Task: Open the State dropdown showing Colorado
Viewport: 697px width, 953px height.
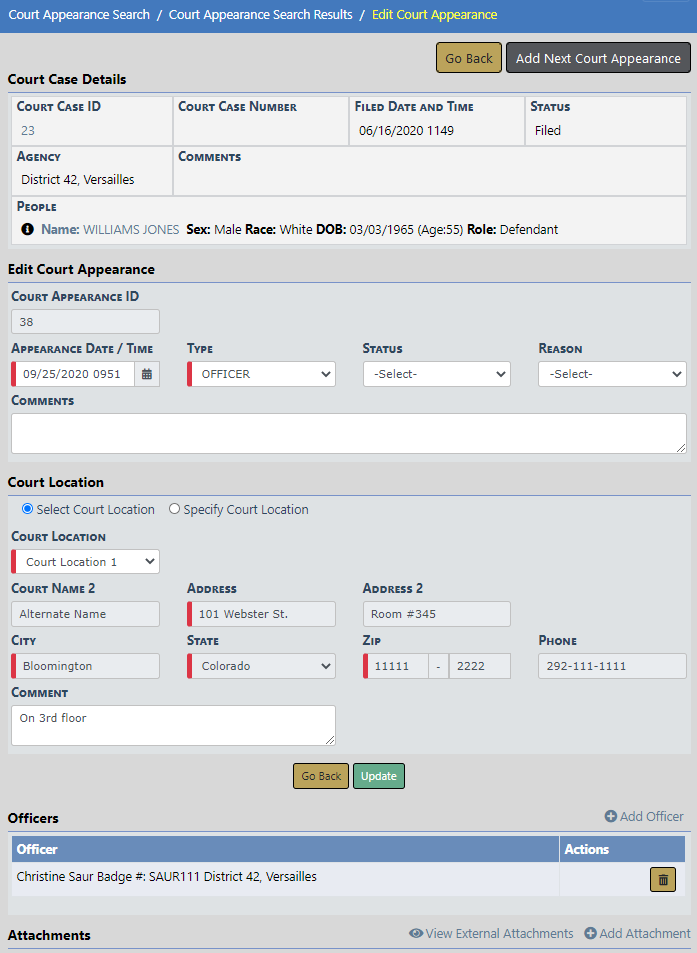Action: click(261, 666)
